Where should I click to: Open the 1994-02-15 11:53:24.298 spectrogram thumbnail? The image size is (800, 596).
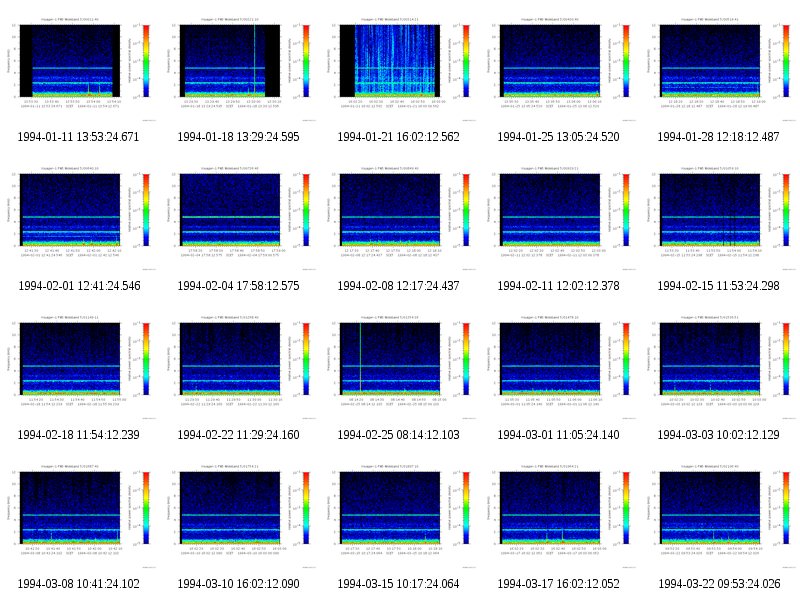pyautogui.click(x=718, y=219)
